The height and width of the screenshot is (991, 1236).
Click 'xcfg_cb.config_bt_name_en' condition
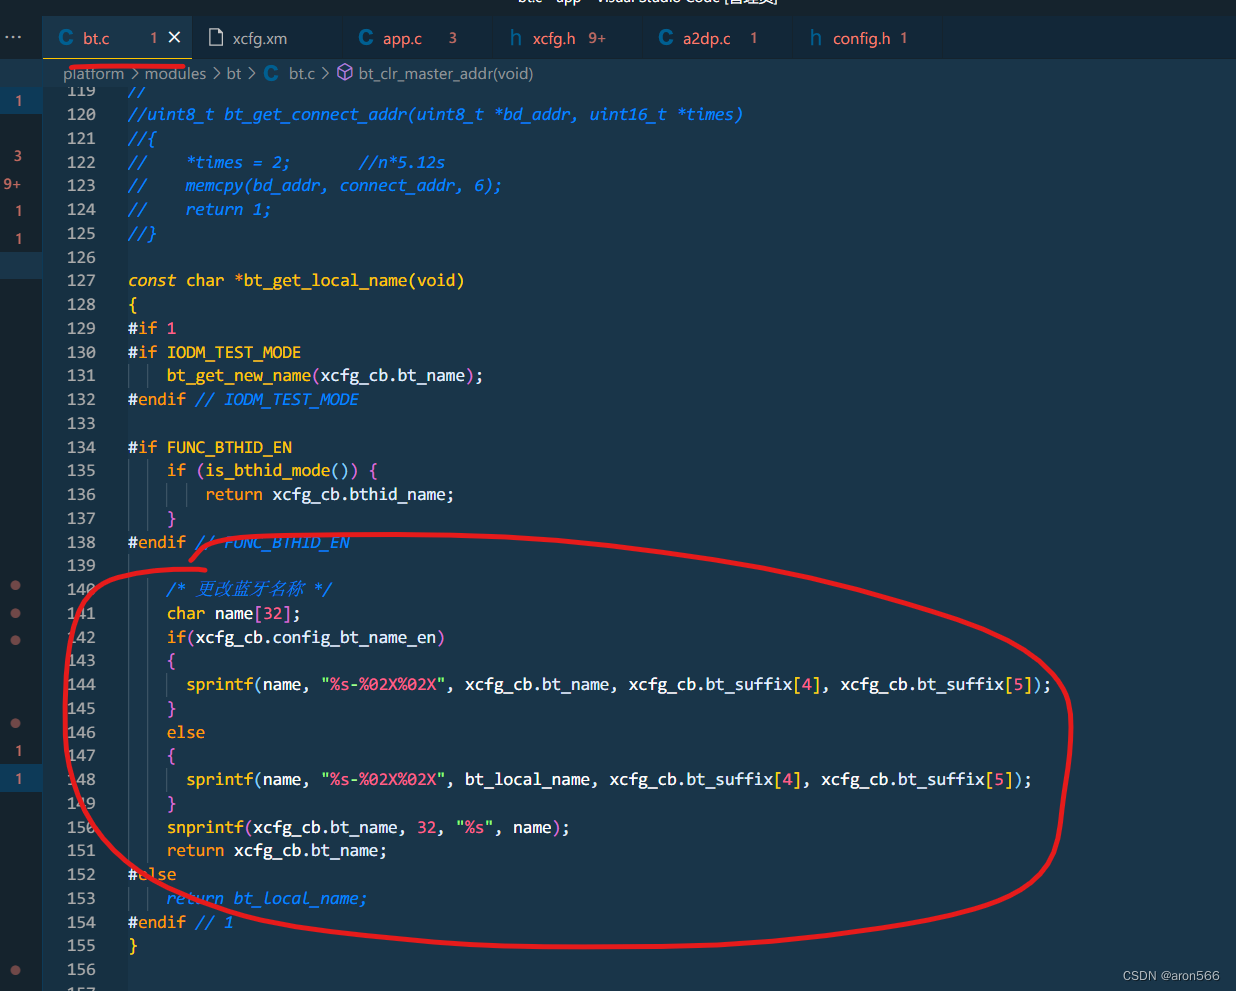(x=316, y=638)
